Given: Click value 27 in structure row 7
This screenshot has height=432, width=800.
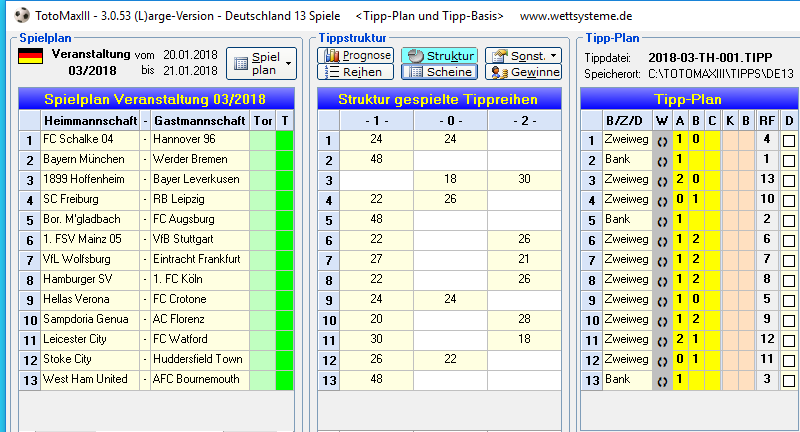Looking at the screenshot, I should [x=377, y=260].
